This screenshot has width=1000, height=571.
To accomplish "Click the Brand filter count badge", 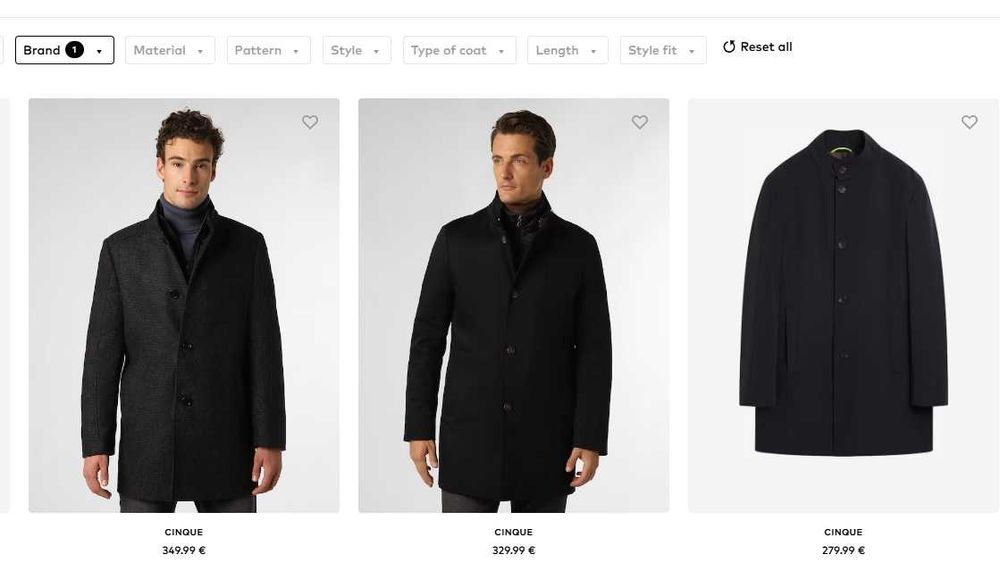I will (x=74, y=50).
